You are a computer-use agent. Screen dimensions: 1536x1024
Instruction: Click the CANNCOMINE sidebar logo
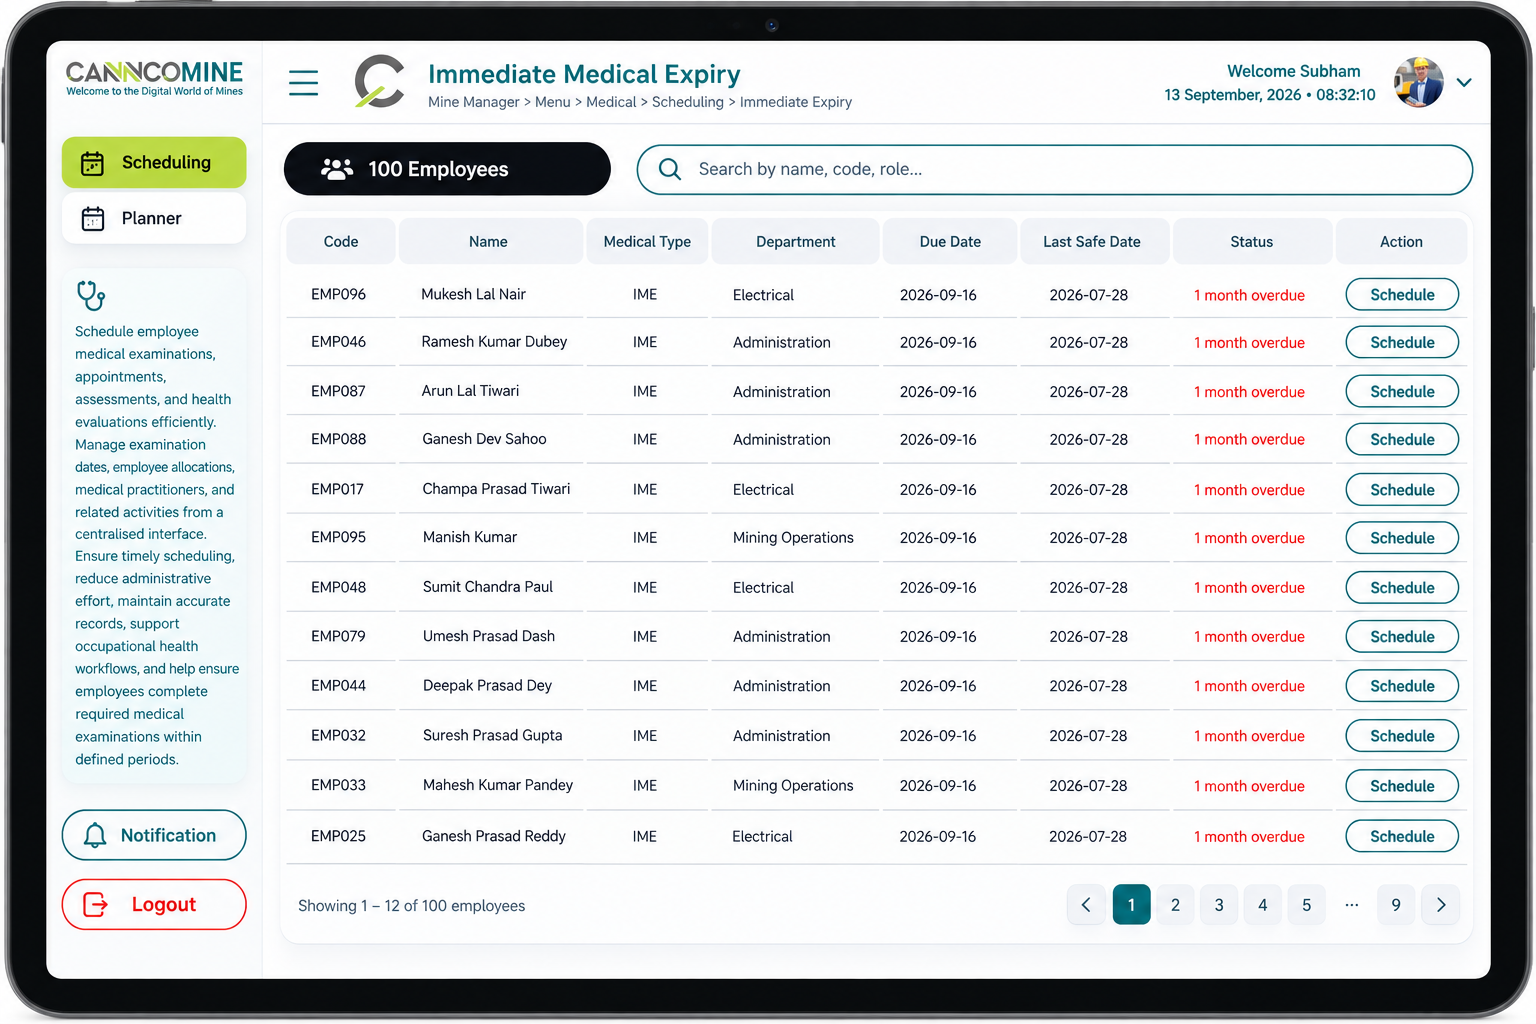(x=154, y=78)
